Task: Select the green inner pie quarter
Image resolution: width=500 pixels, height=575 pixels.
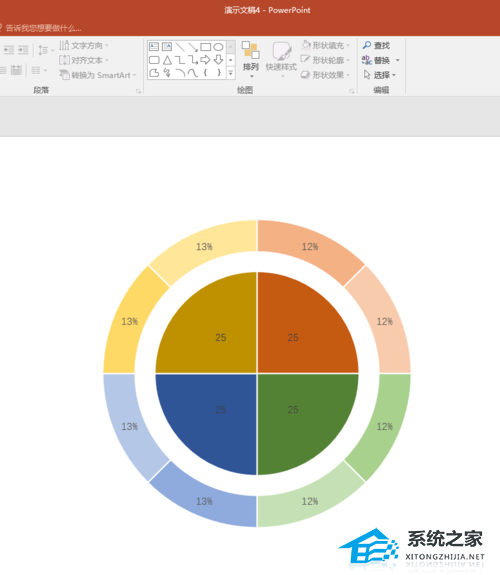Action: tap(301, 418)
